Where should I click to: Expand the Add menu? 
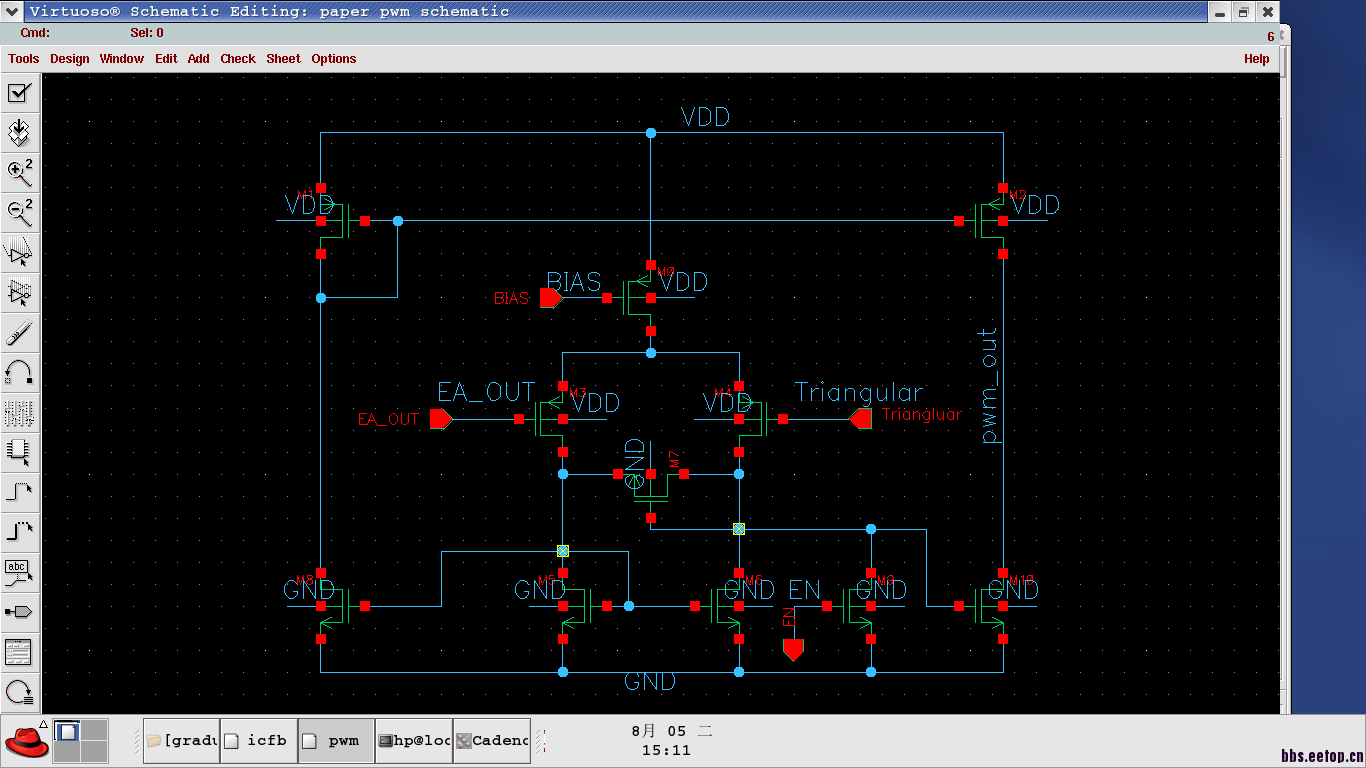coord(199,59)
